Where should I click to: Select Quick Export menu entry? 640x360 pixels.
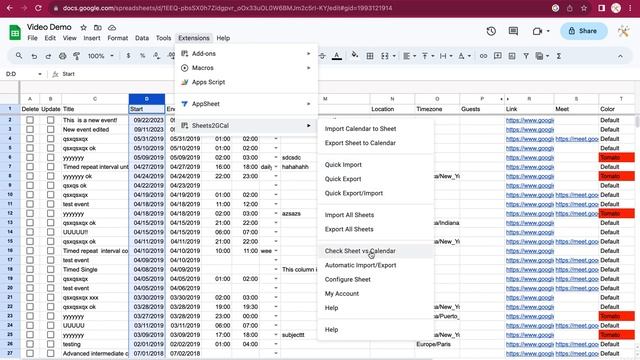[343, 179]
